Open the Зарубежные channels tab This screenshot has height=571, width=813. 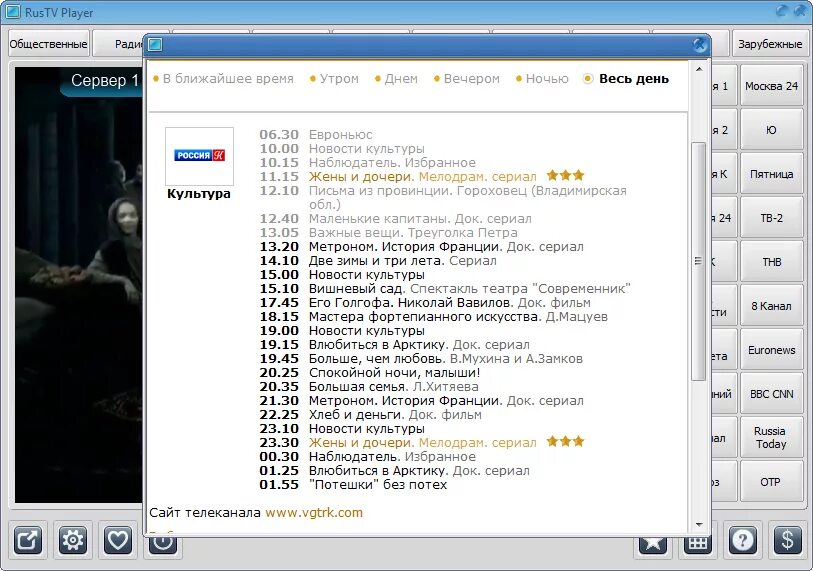tap(770, 44)
